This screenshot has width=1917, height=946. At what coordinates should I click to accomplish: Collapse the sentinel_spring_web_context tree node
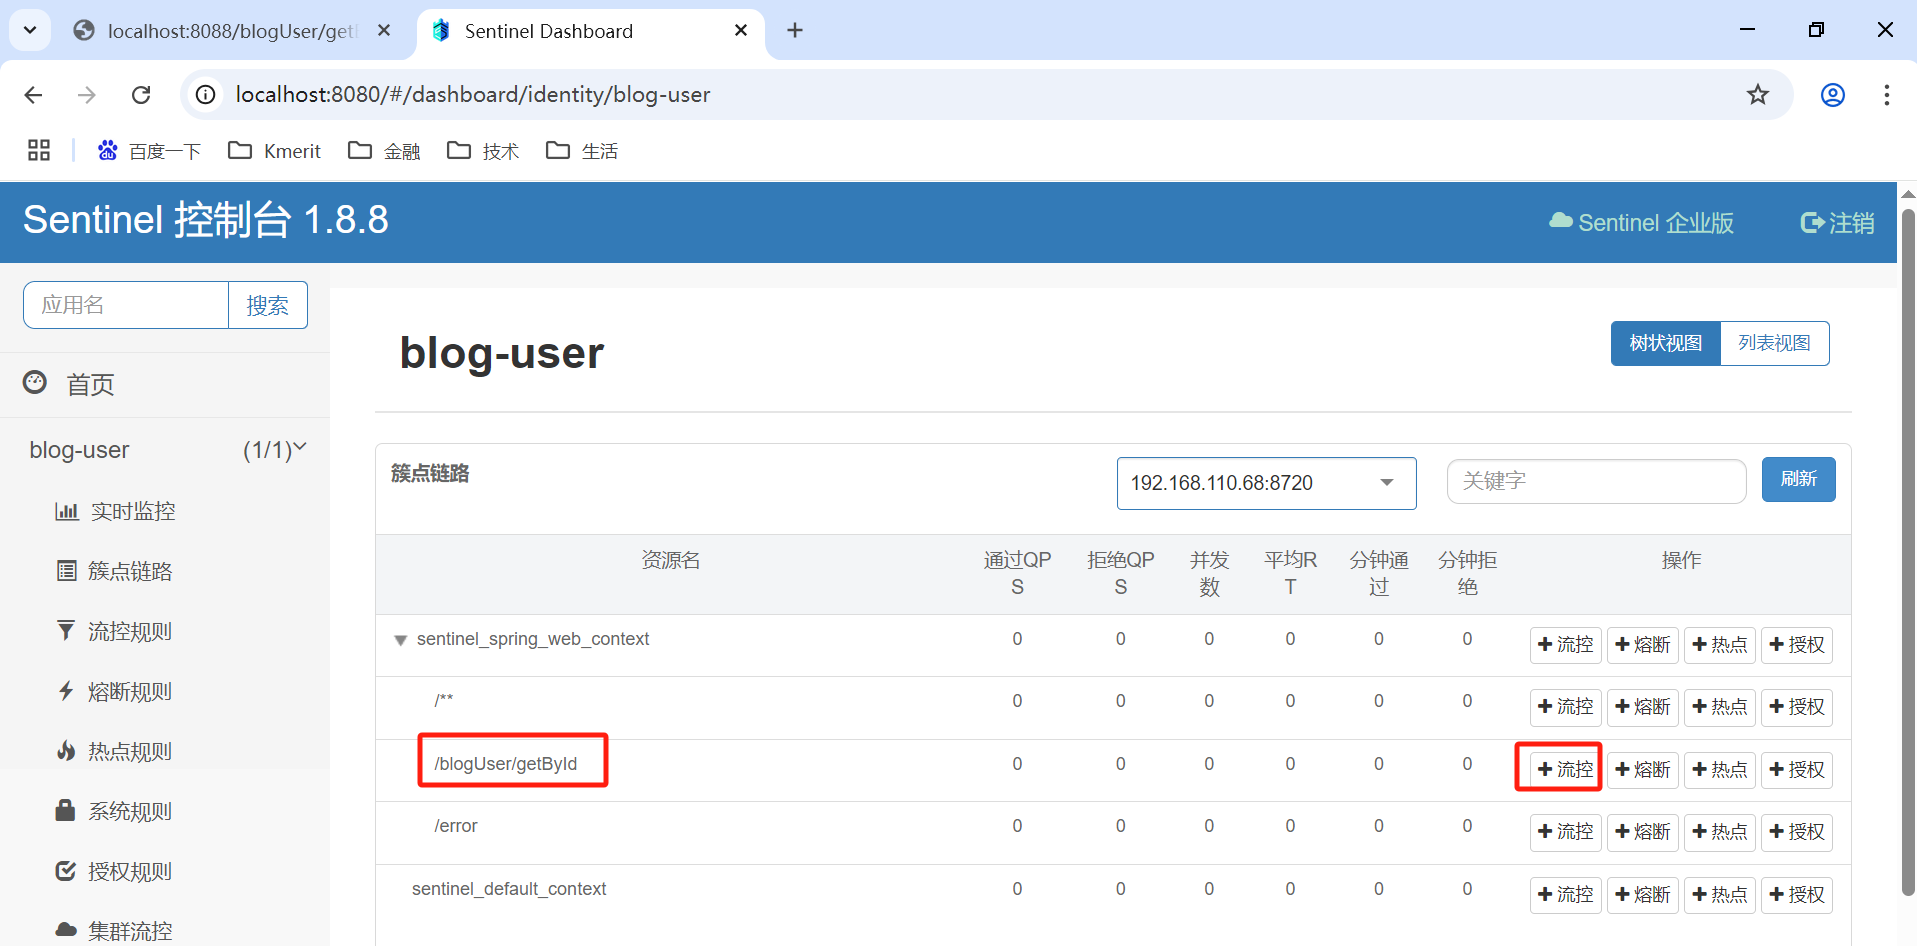400,640
